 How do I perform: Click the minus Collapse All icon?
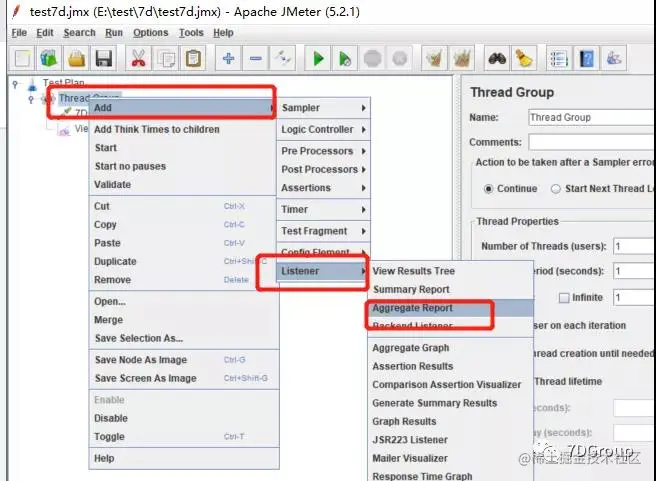(256, 59)
